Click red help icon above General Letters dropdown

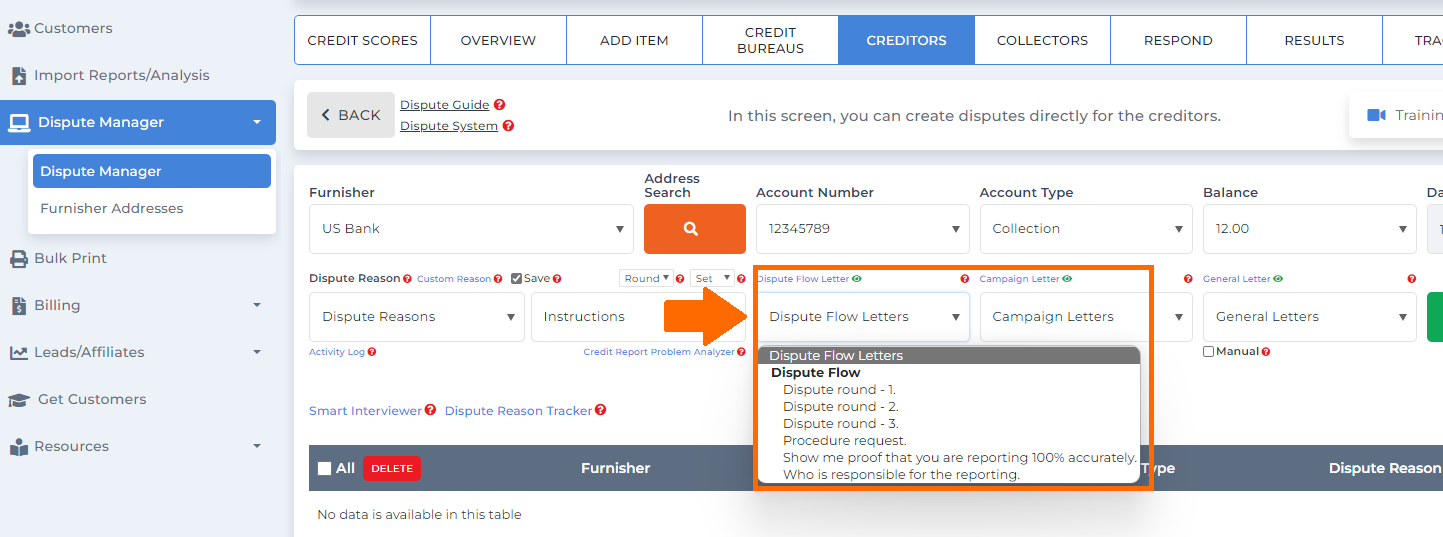(x=1412, y=280)
